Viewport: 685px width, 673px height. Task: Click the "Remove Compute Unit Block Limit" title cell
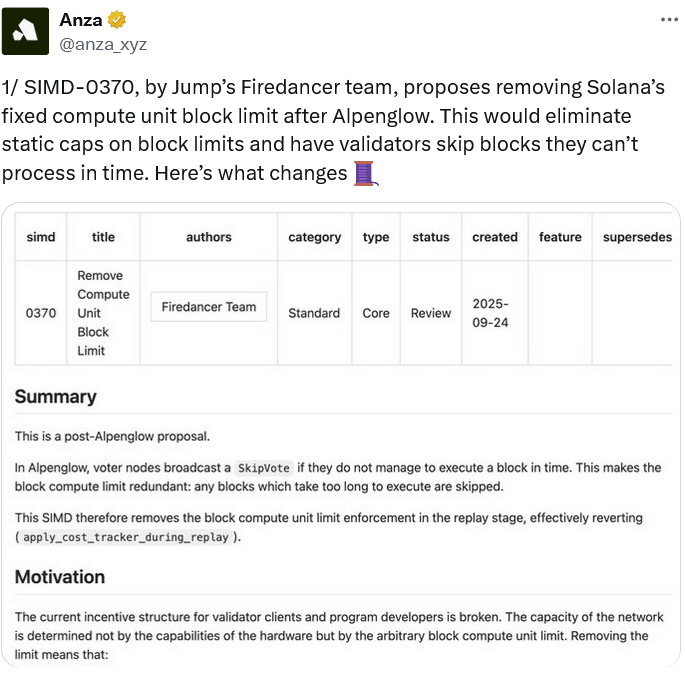click(x=103, y=313)
